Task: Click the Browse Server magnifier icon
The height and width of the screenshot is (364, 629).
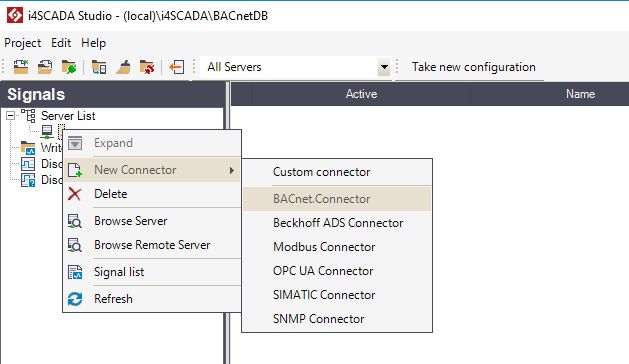Action: pos(75,221)
